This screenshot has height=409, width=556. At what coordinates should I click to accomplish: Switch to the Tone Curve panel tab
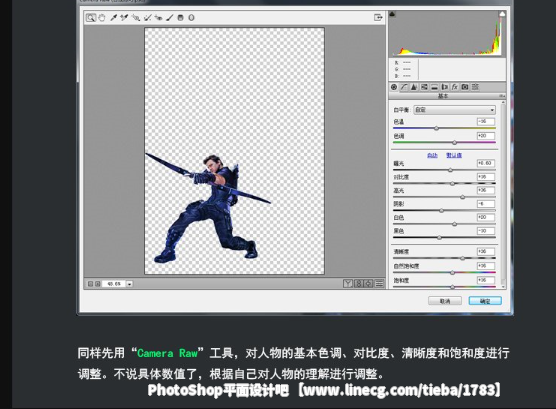tap(404, 87)
